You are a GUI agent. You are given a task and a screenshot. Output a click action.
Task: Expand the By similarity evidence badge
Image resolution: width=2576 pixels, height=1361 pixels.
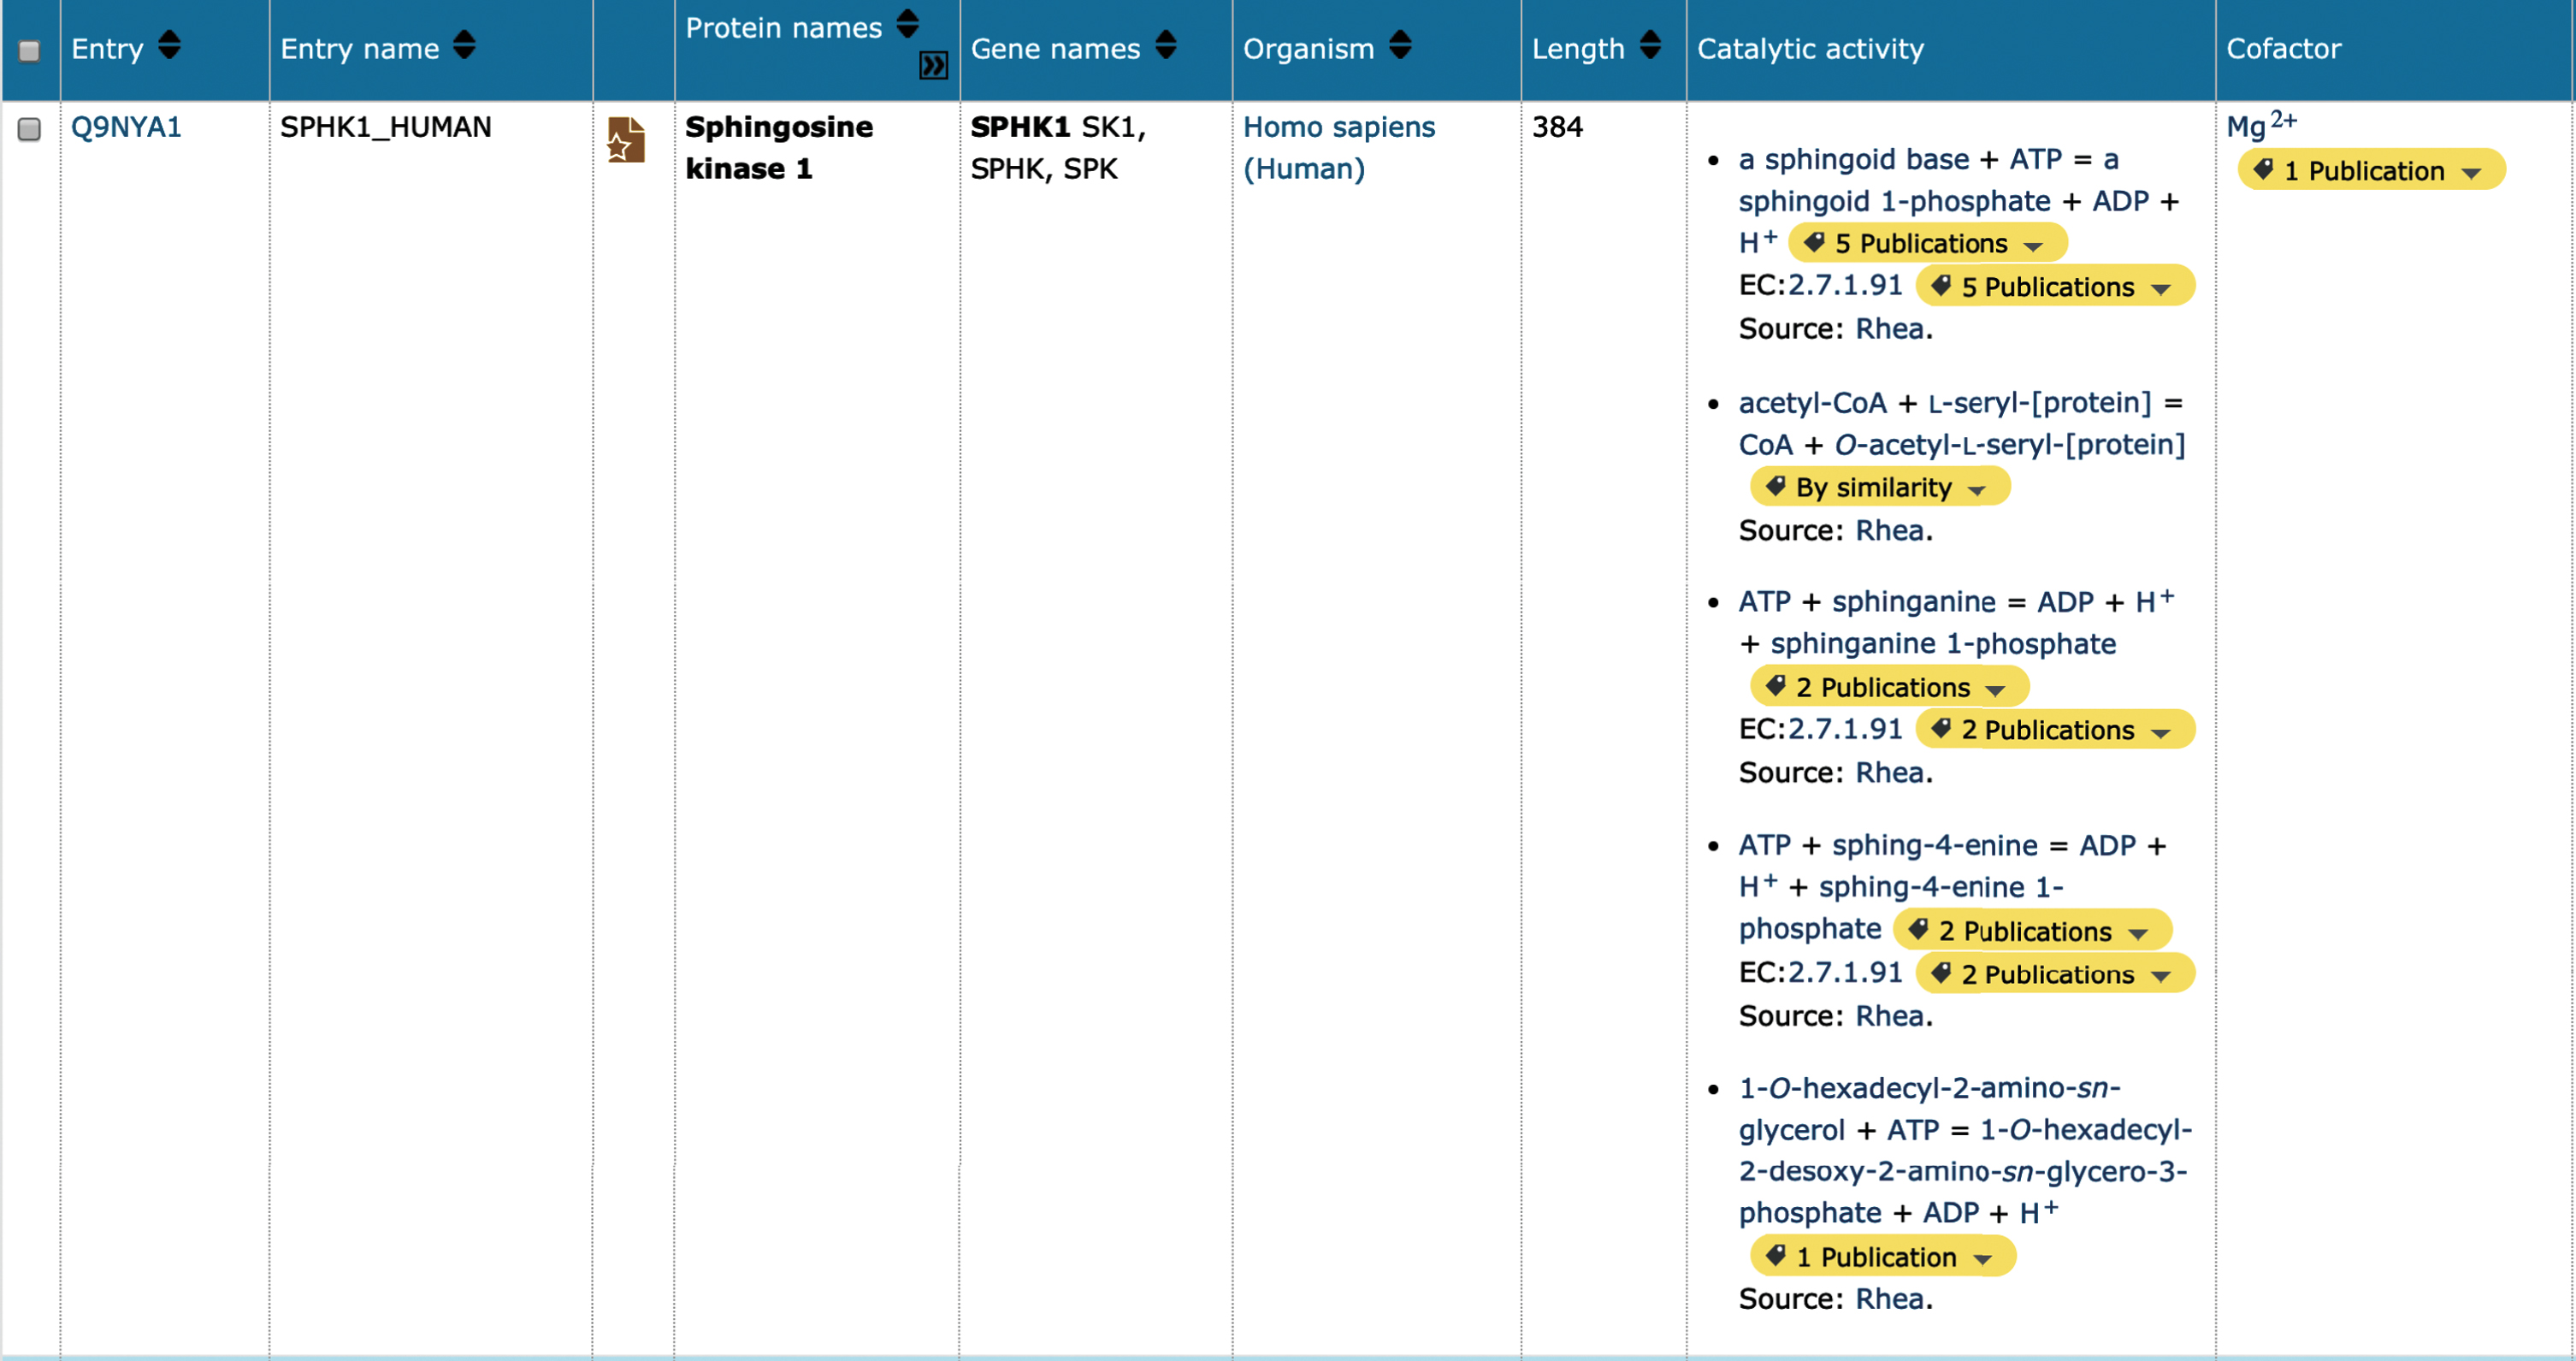pos(1879,488)
